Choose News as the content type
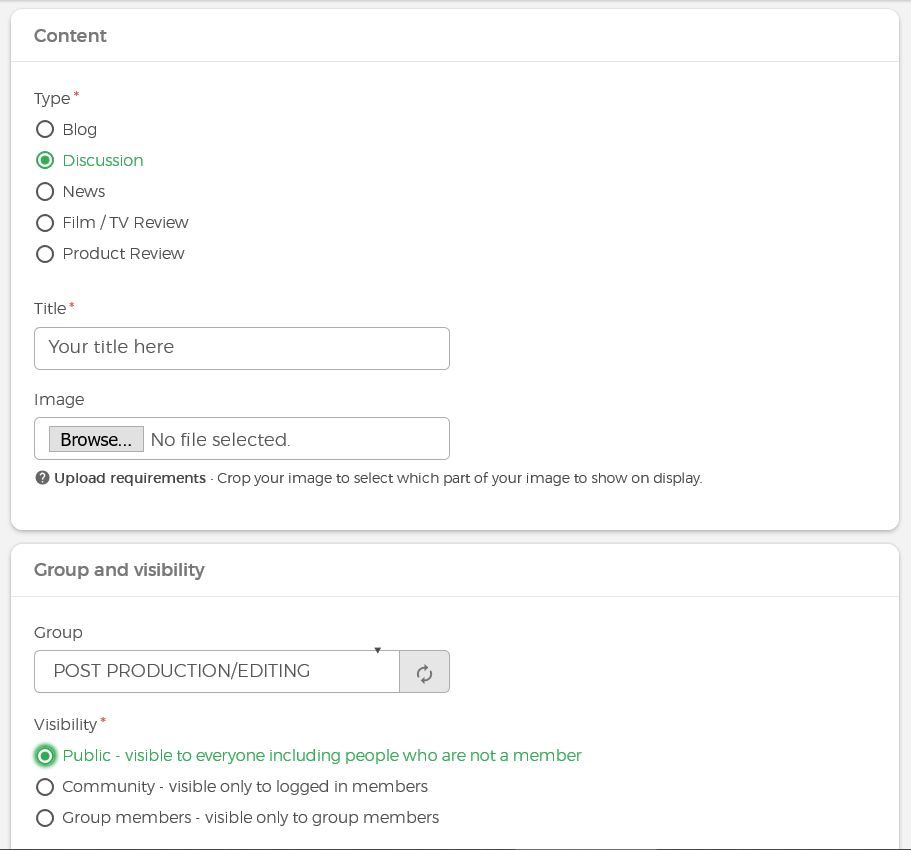 point(45,191)
